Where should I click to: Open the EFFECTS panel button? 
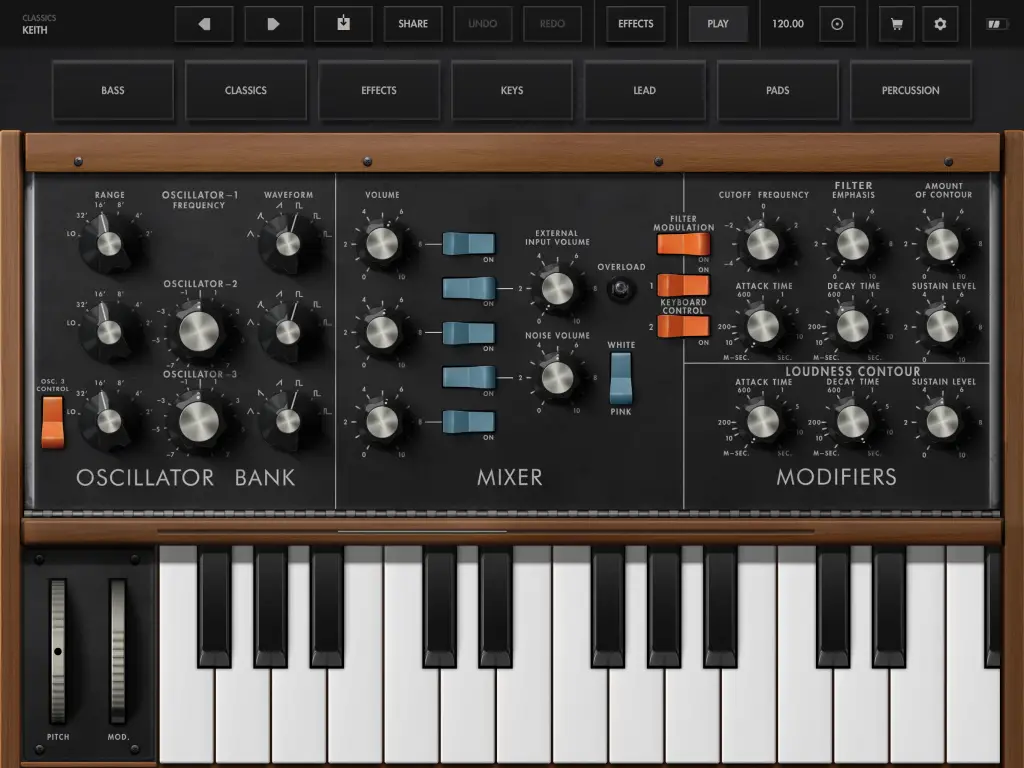635,24
